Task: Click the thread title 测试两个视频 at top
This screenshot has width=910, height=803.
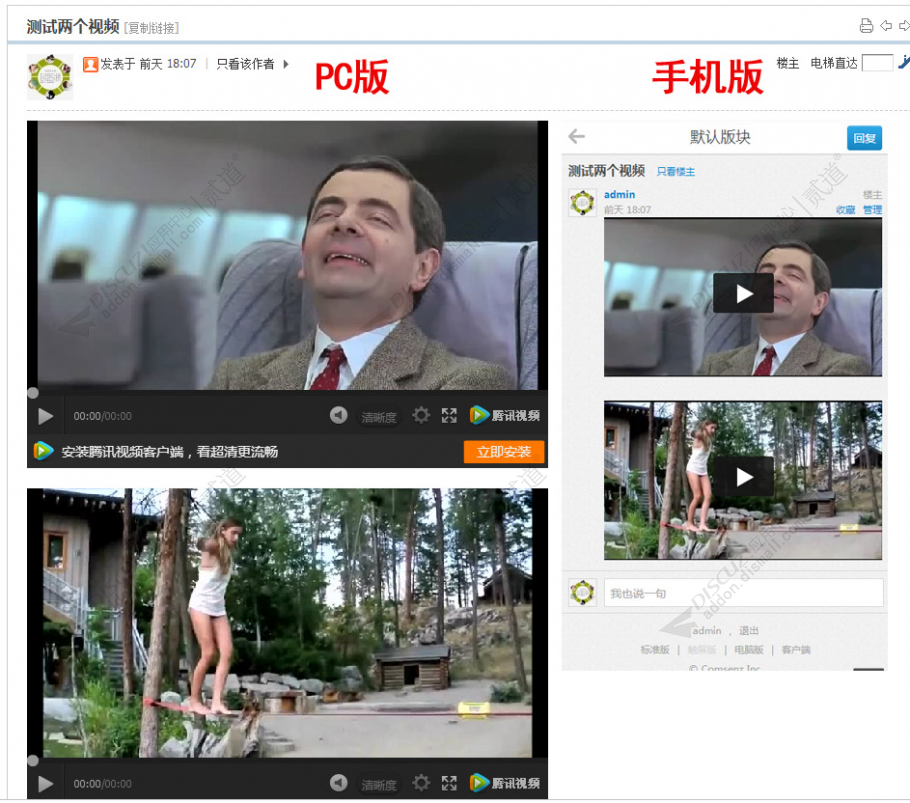Action: tap(73, 27)
